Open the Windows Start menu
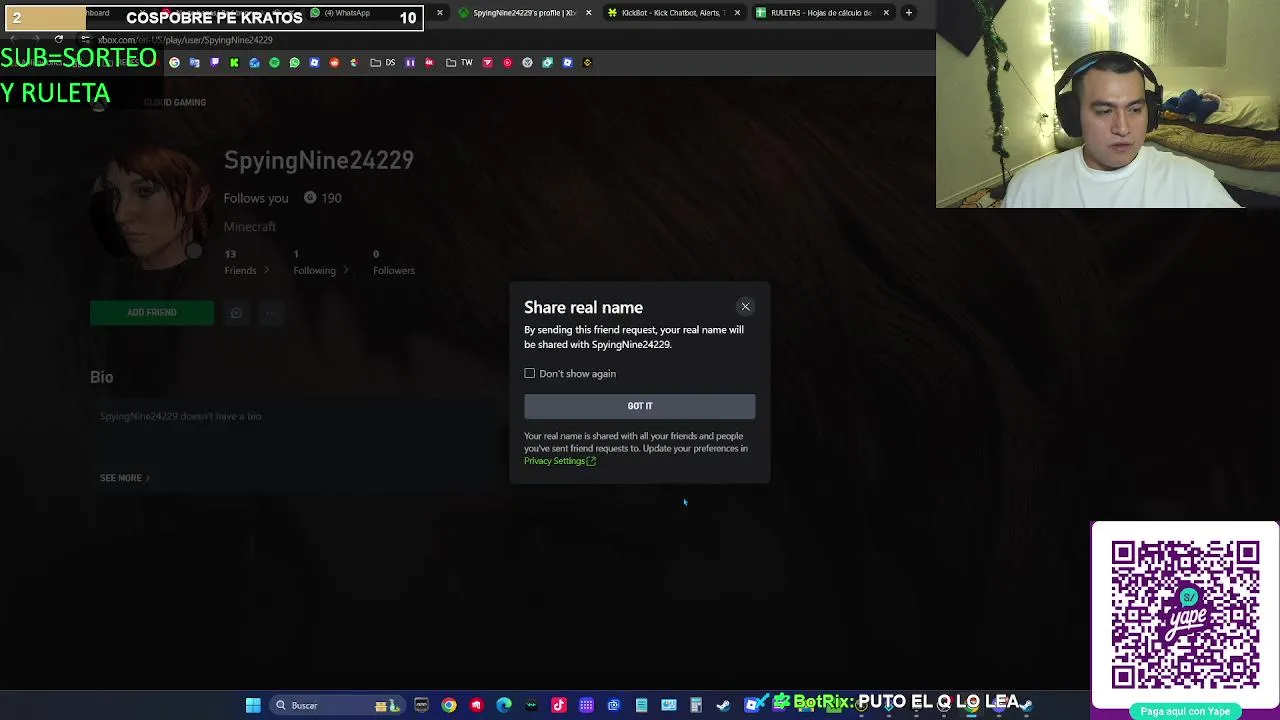Viewport: 1280px width, 720px height. (253, 705)
